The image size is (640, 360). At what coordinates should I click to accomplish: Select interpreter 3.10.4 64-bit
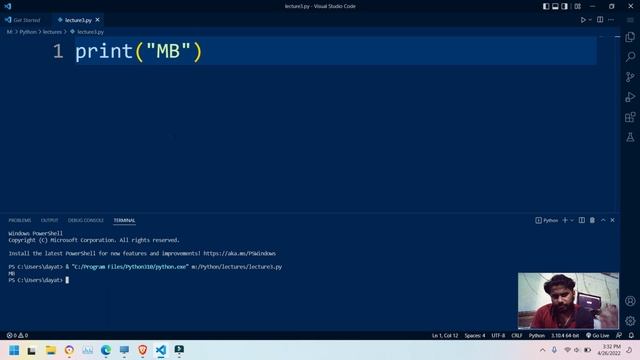coord(565,336)
